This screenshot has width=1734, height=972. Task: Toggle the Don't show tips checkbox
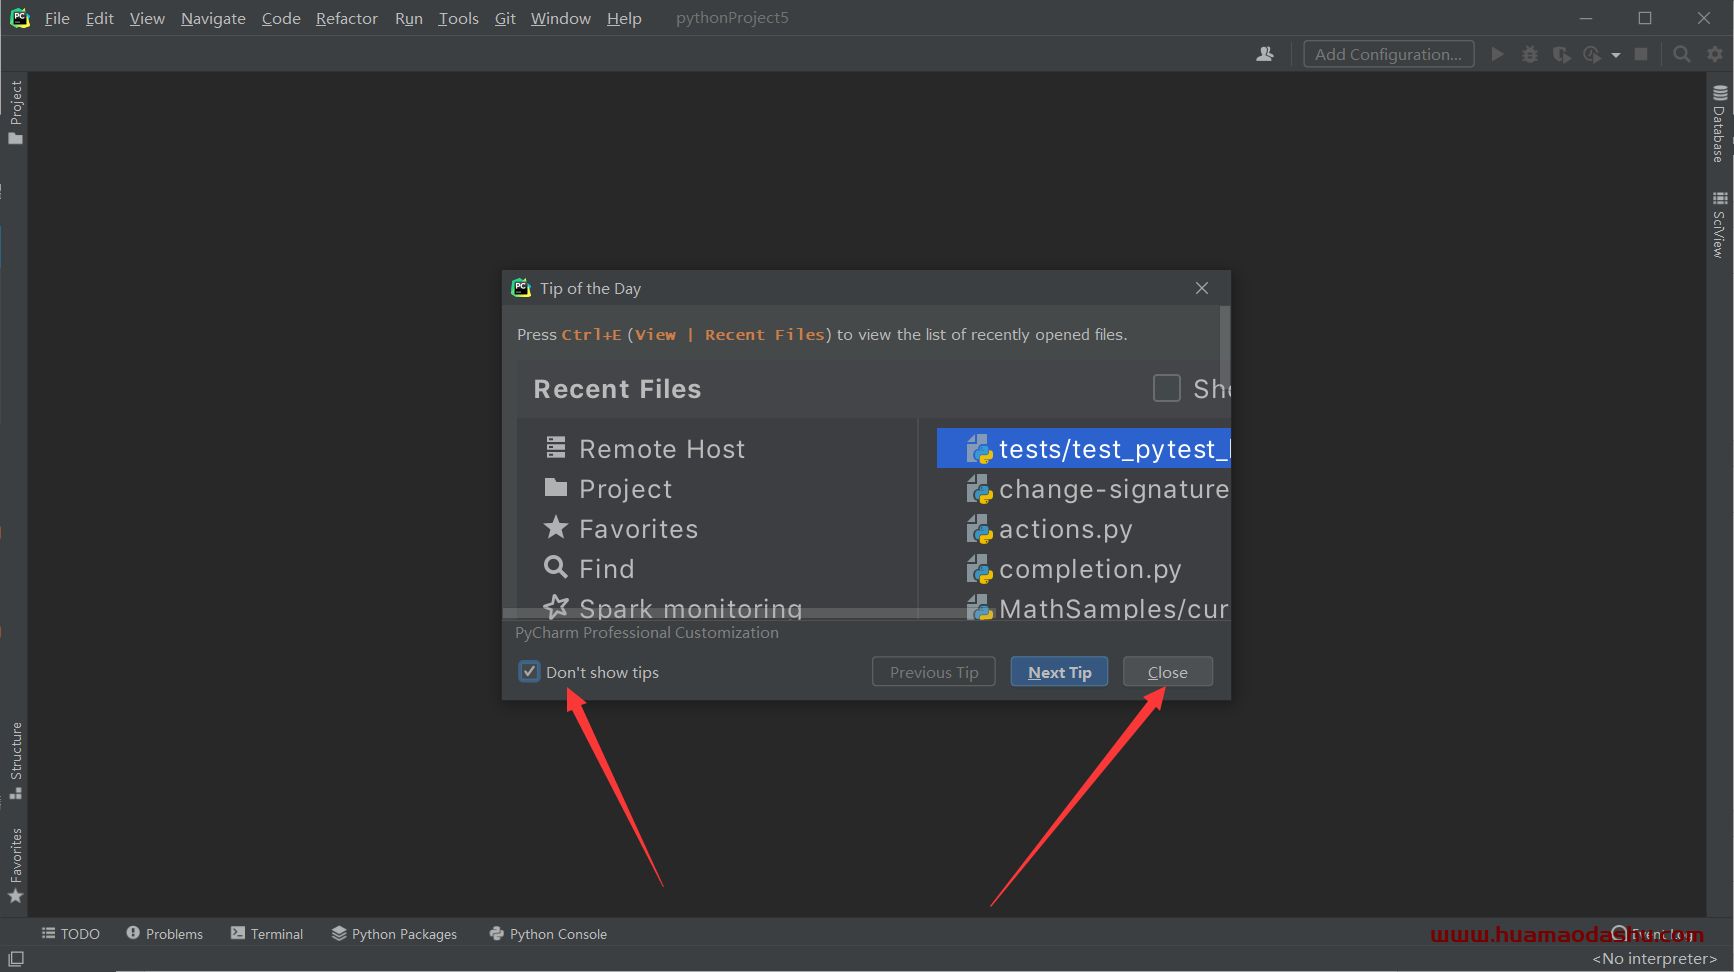point(530,672)
